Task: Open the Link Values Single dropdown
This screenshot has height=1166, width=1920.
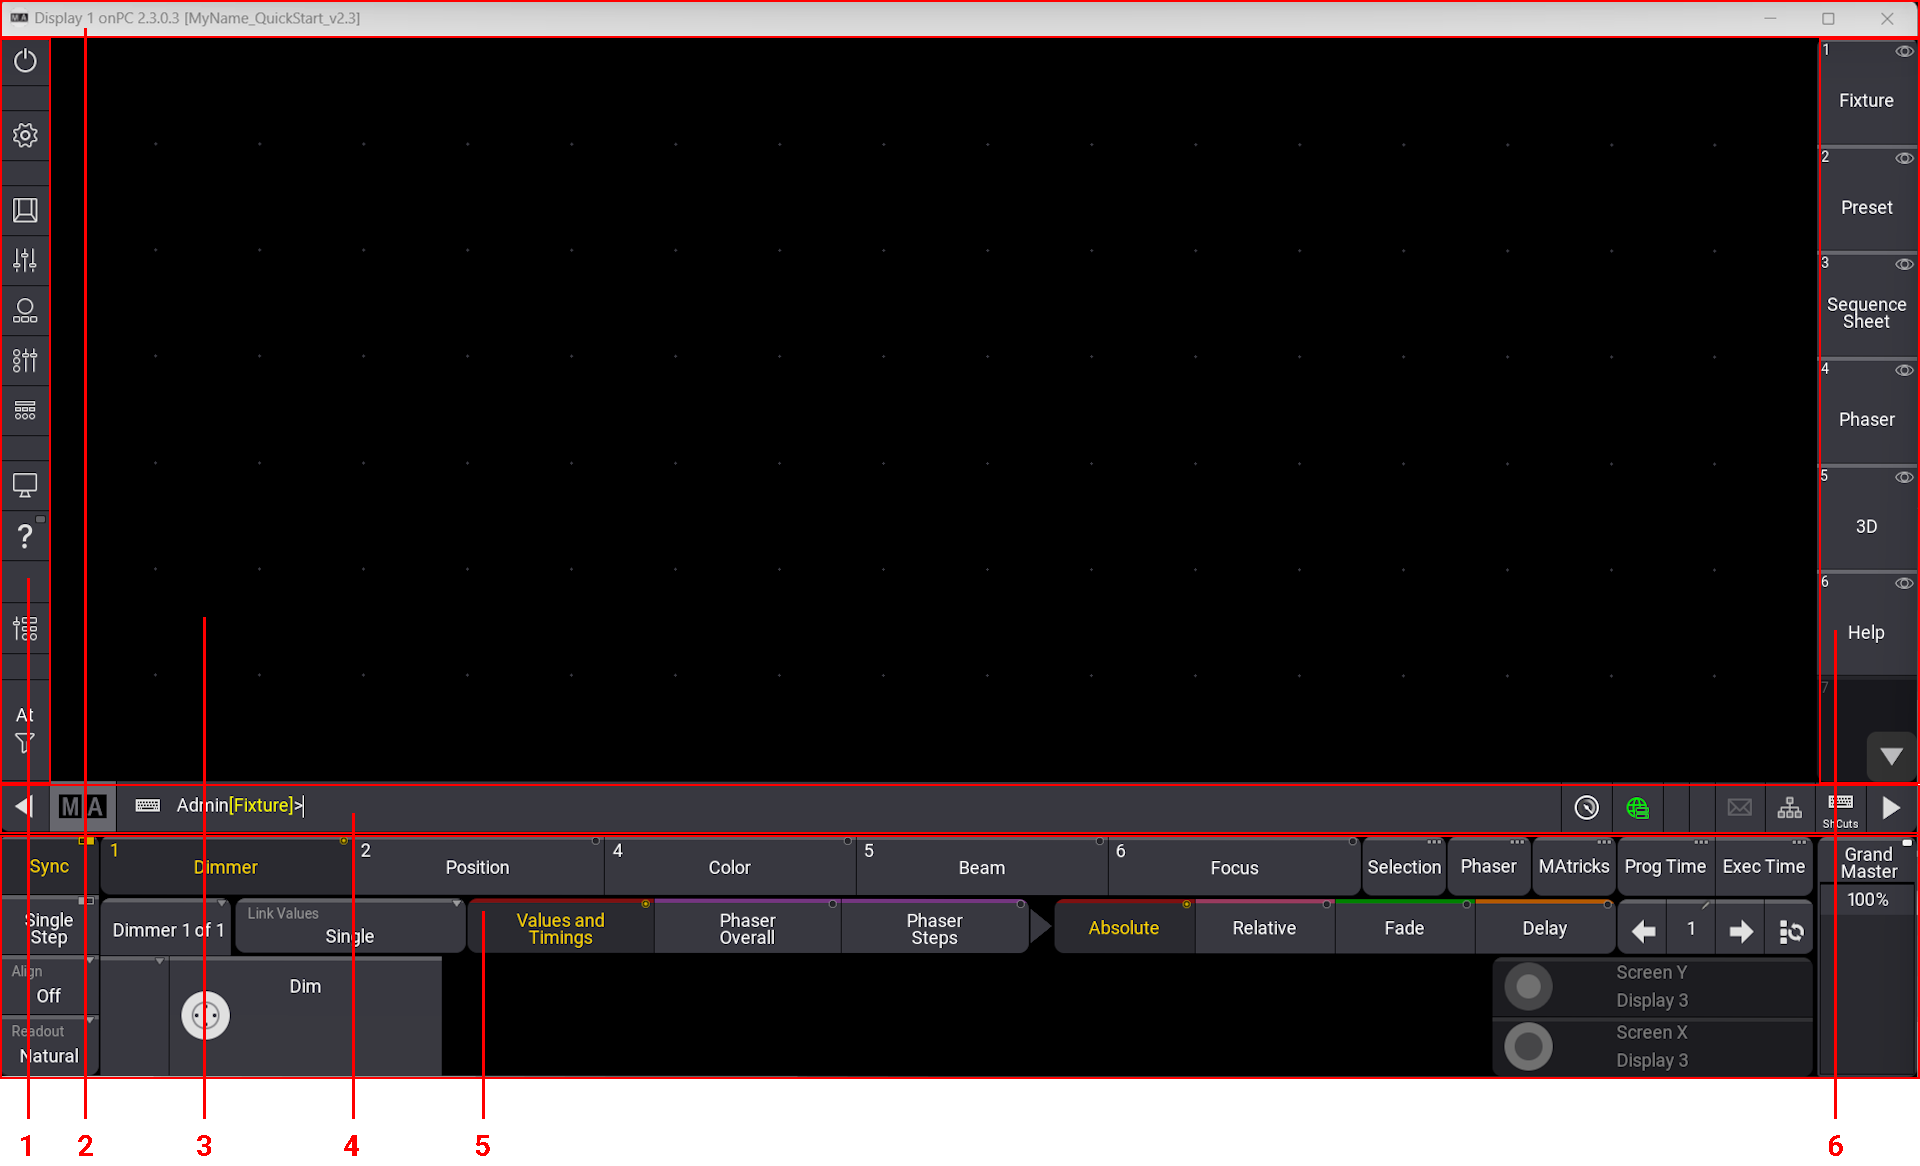Action: point(349,927)
